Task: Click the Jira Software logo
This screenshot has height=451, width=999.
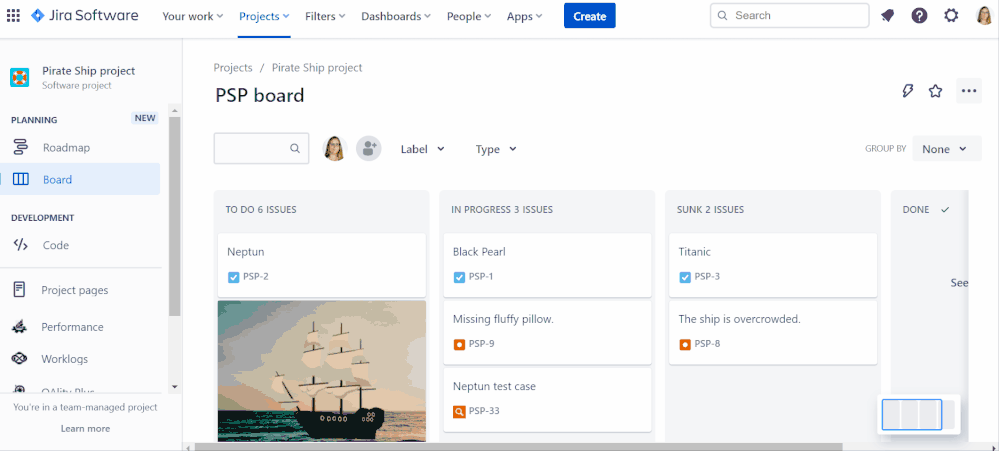Action: 85,16
